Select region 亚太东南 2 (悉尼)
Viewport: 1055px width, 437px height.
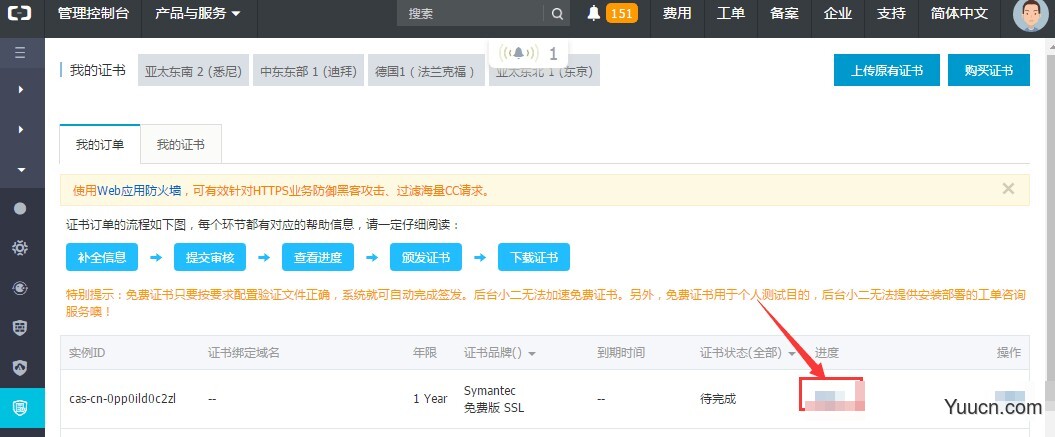tap(193, 71)
